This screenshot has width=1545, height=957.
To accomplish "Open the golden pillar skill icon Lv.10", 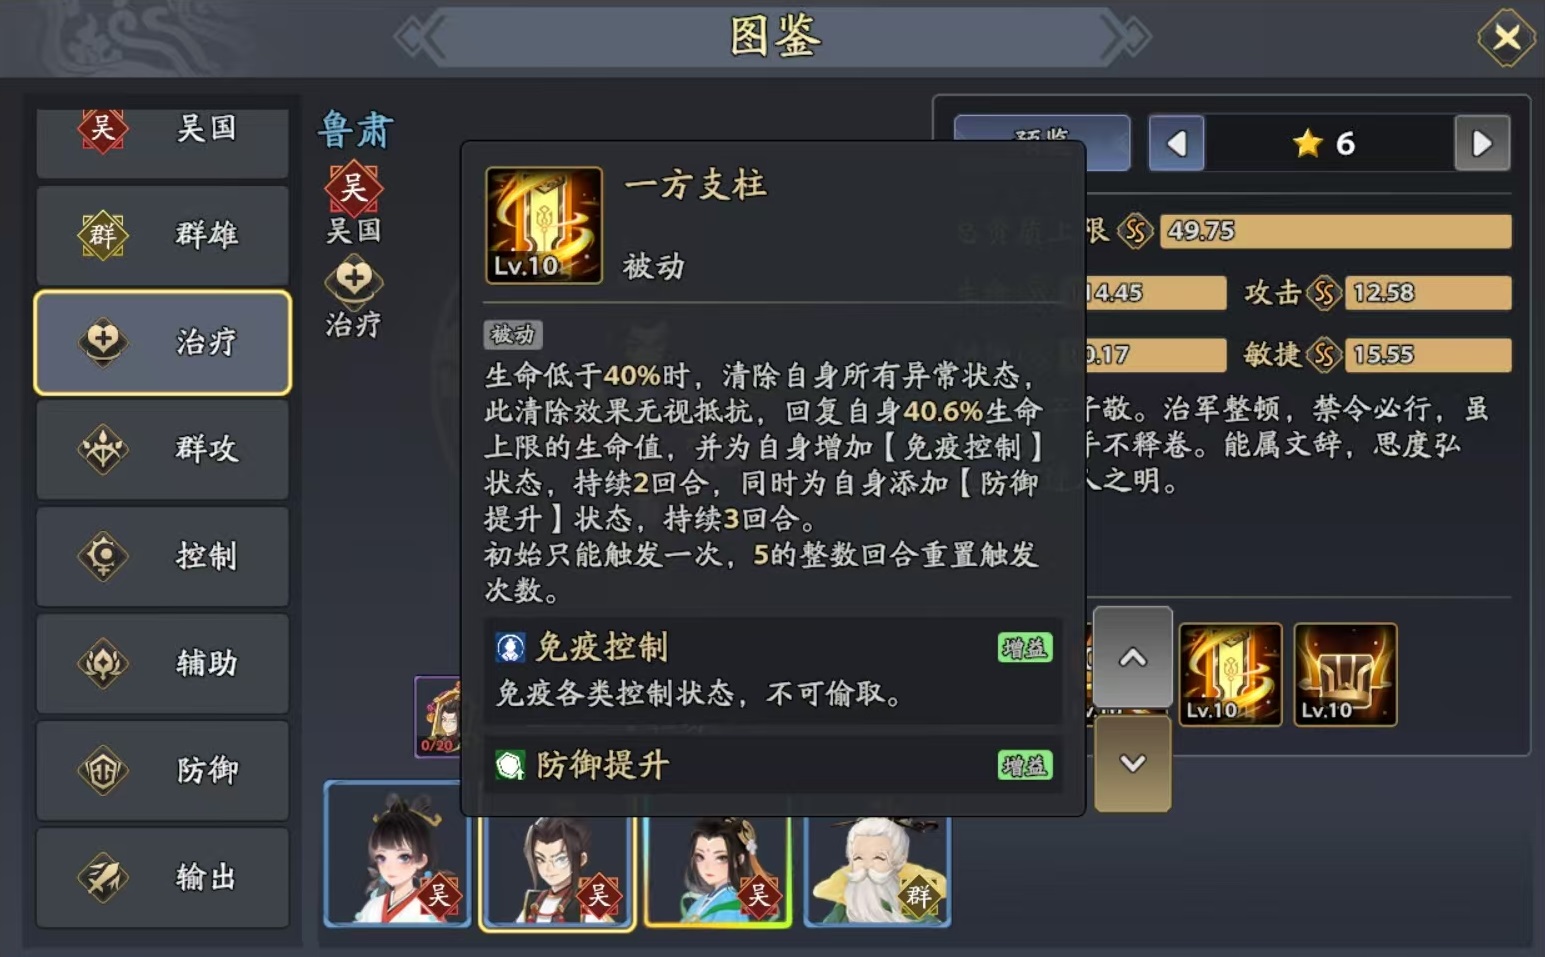I will pos(1230,674).
